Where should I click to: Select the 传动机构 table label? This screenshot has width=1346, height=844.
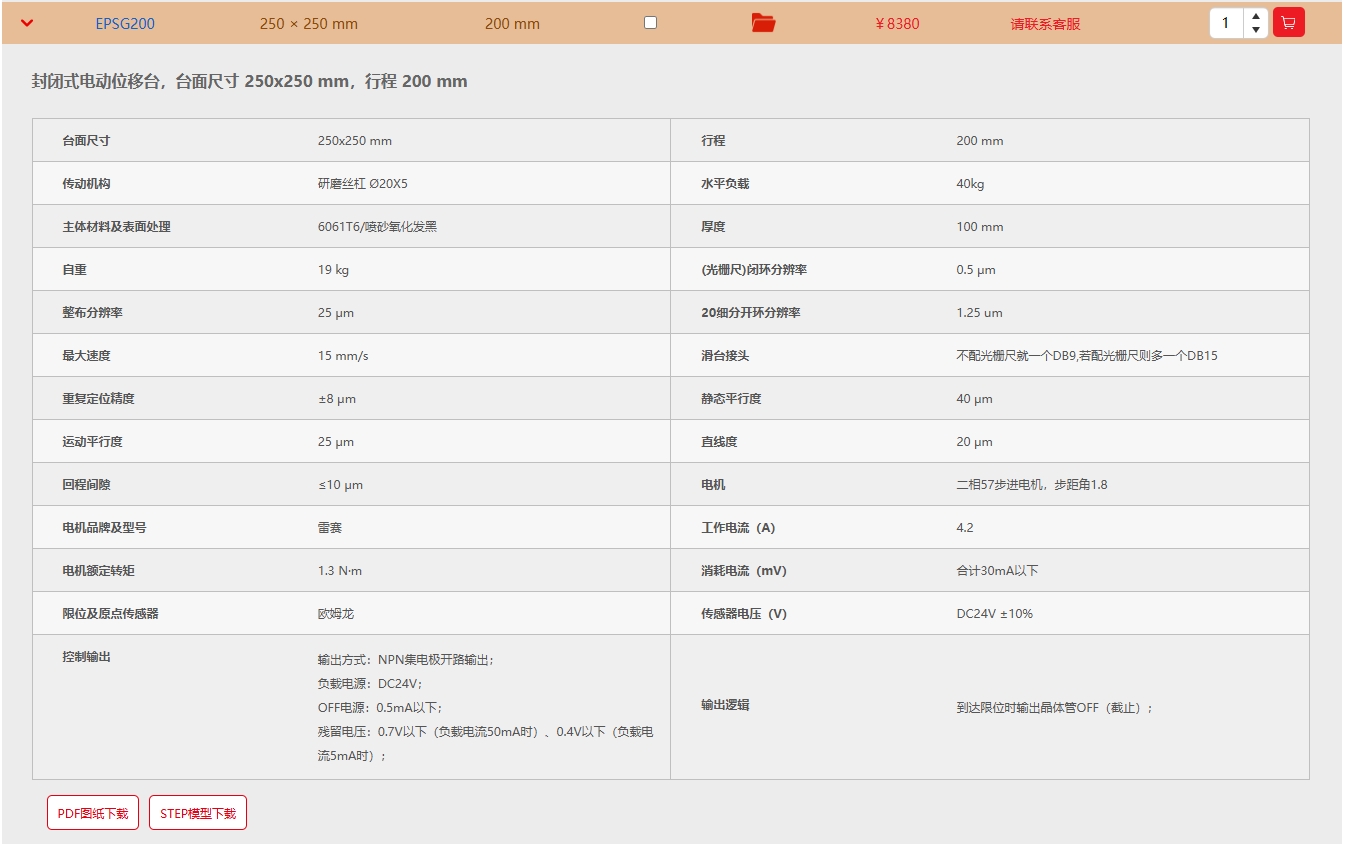tap(86, 184)
